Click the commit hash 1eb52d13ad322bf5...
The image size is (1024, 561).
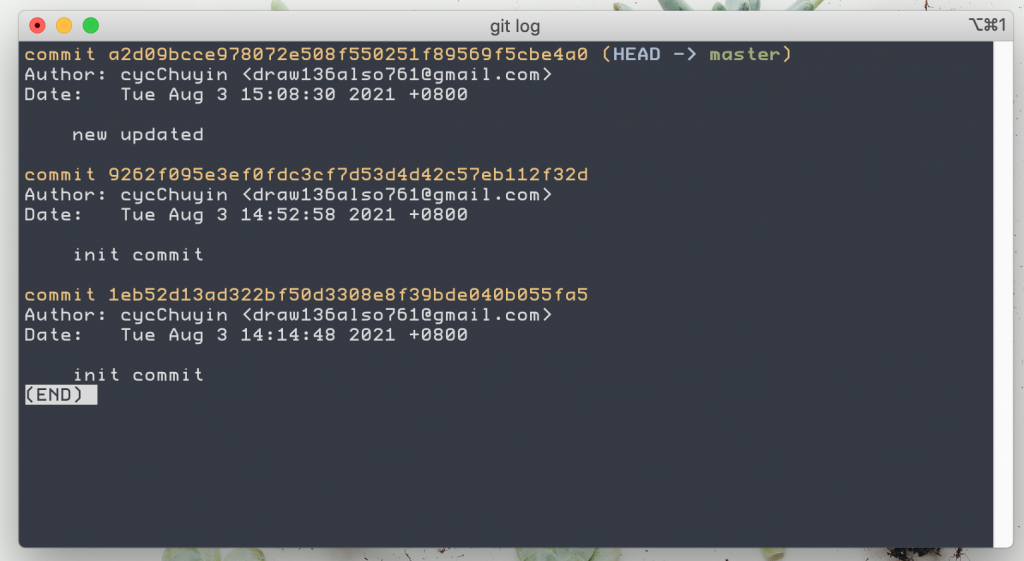click(x=348, y=295)
